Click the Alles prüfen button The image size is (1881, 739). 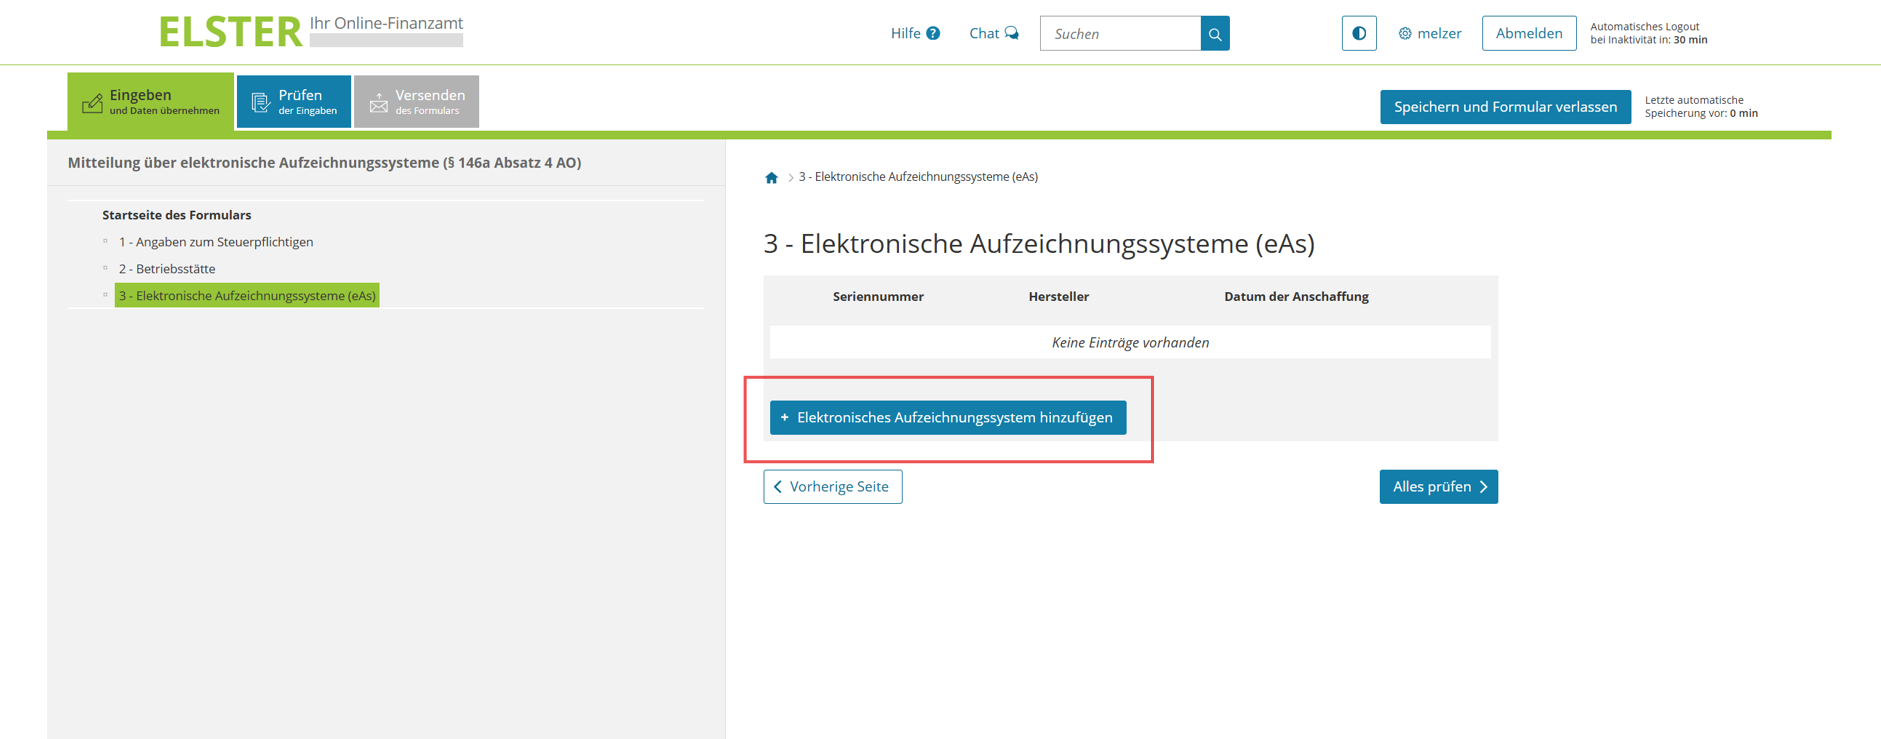point(1438,487)
